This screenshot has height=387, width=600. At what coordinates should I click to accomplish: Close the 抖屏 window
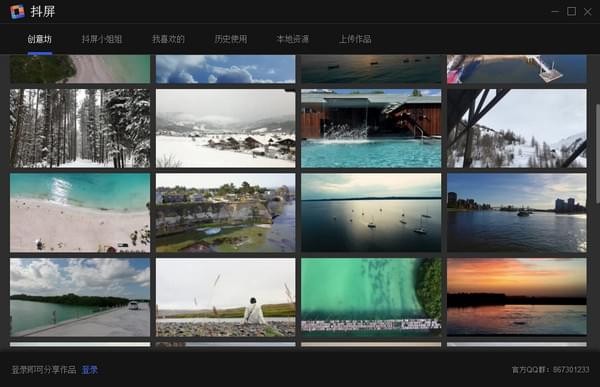pos(588,12)
